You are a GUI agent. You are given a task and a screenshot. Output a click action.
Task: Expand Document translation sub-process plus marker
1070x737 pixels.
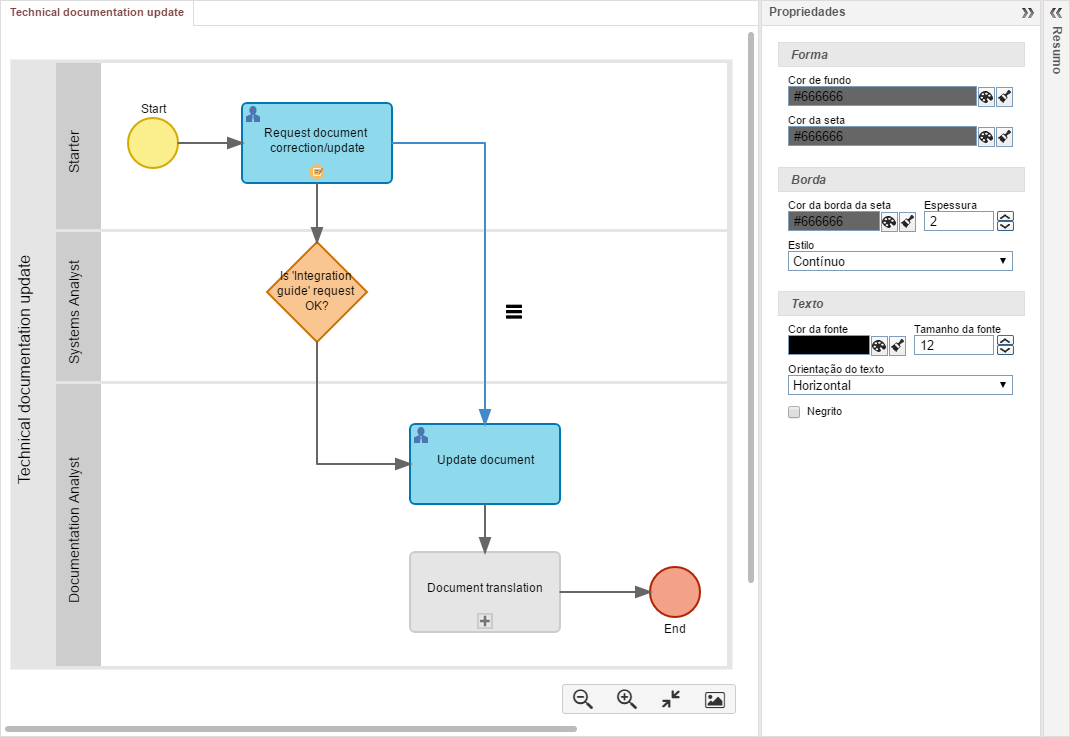(485, 621)
